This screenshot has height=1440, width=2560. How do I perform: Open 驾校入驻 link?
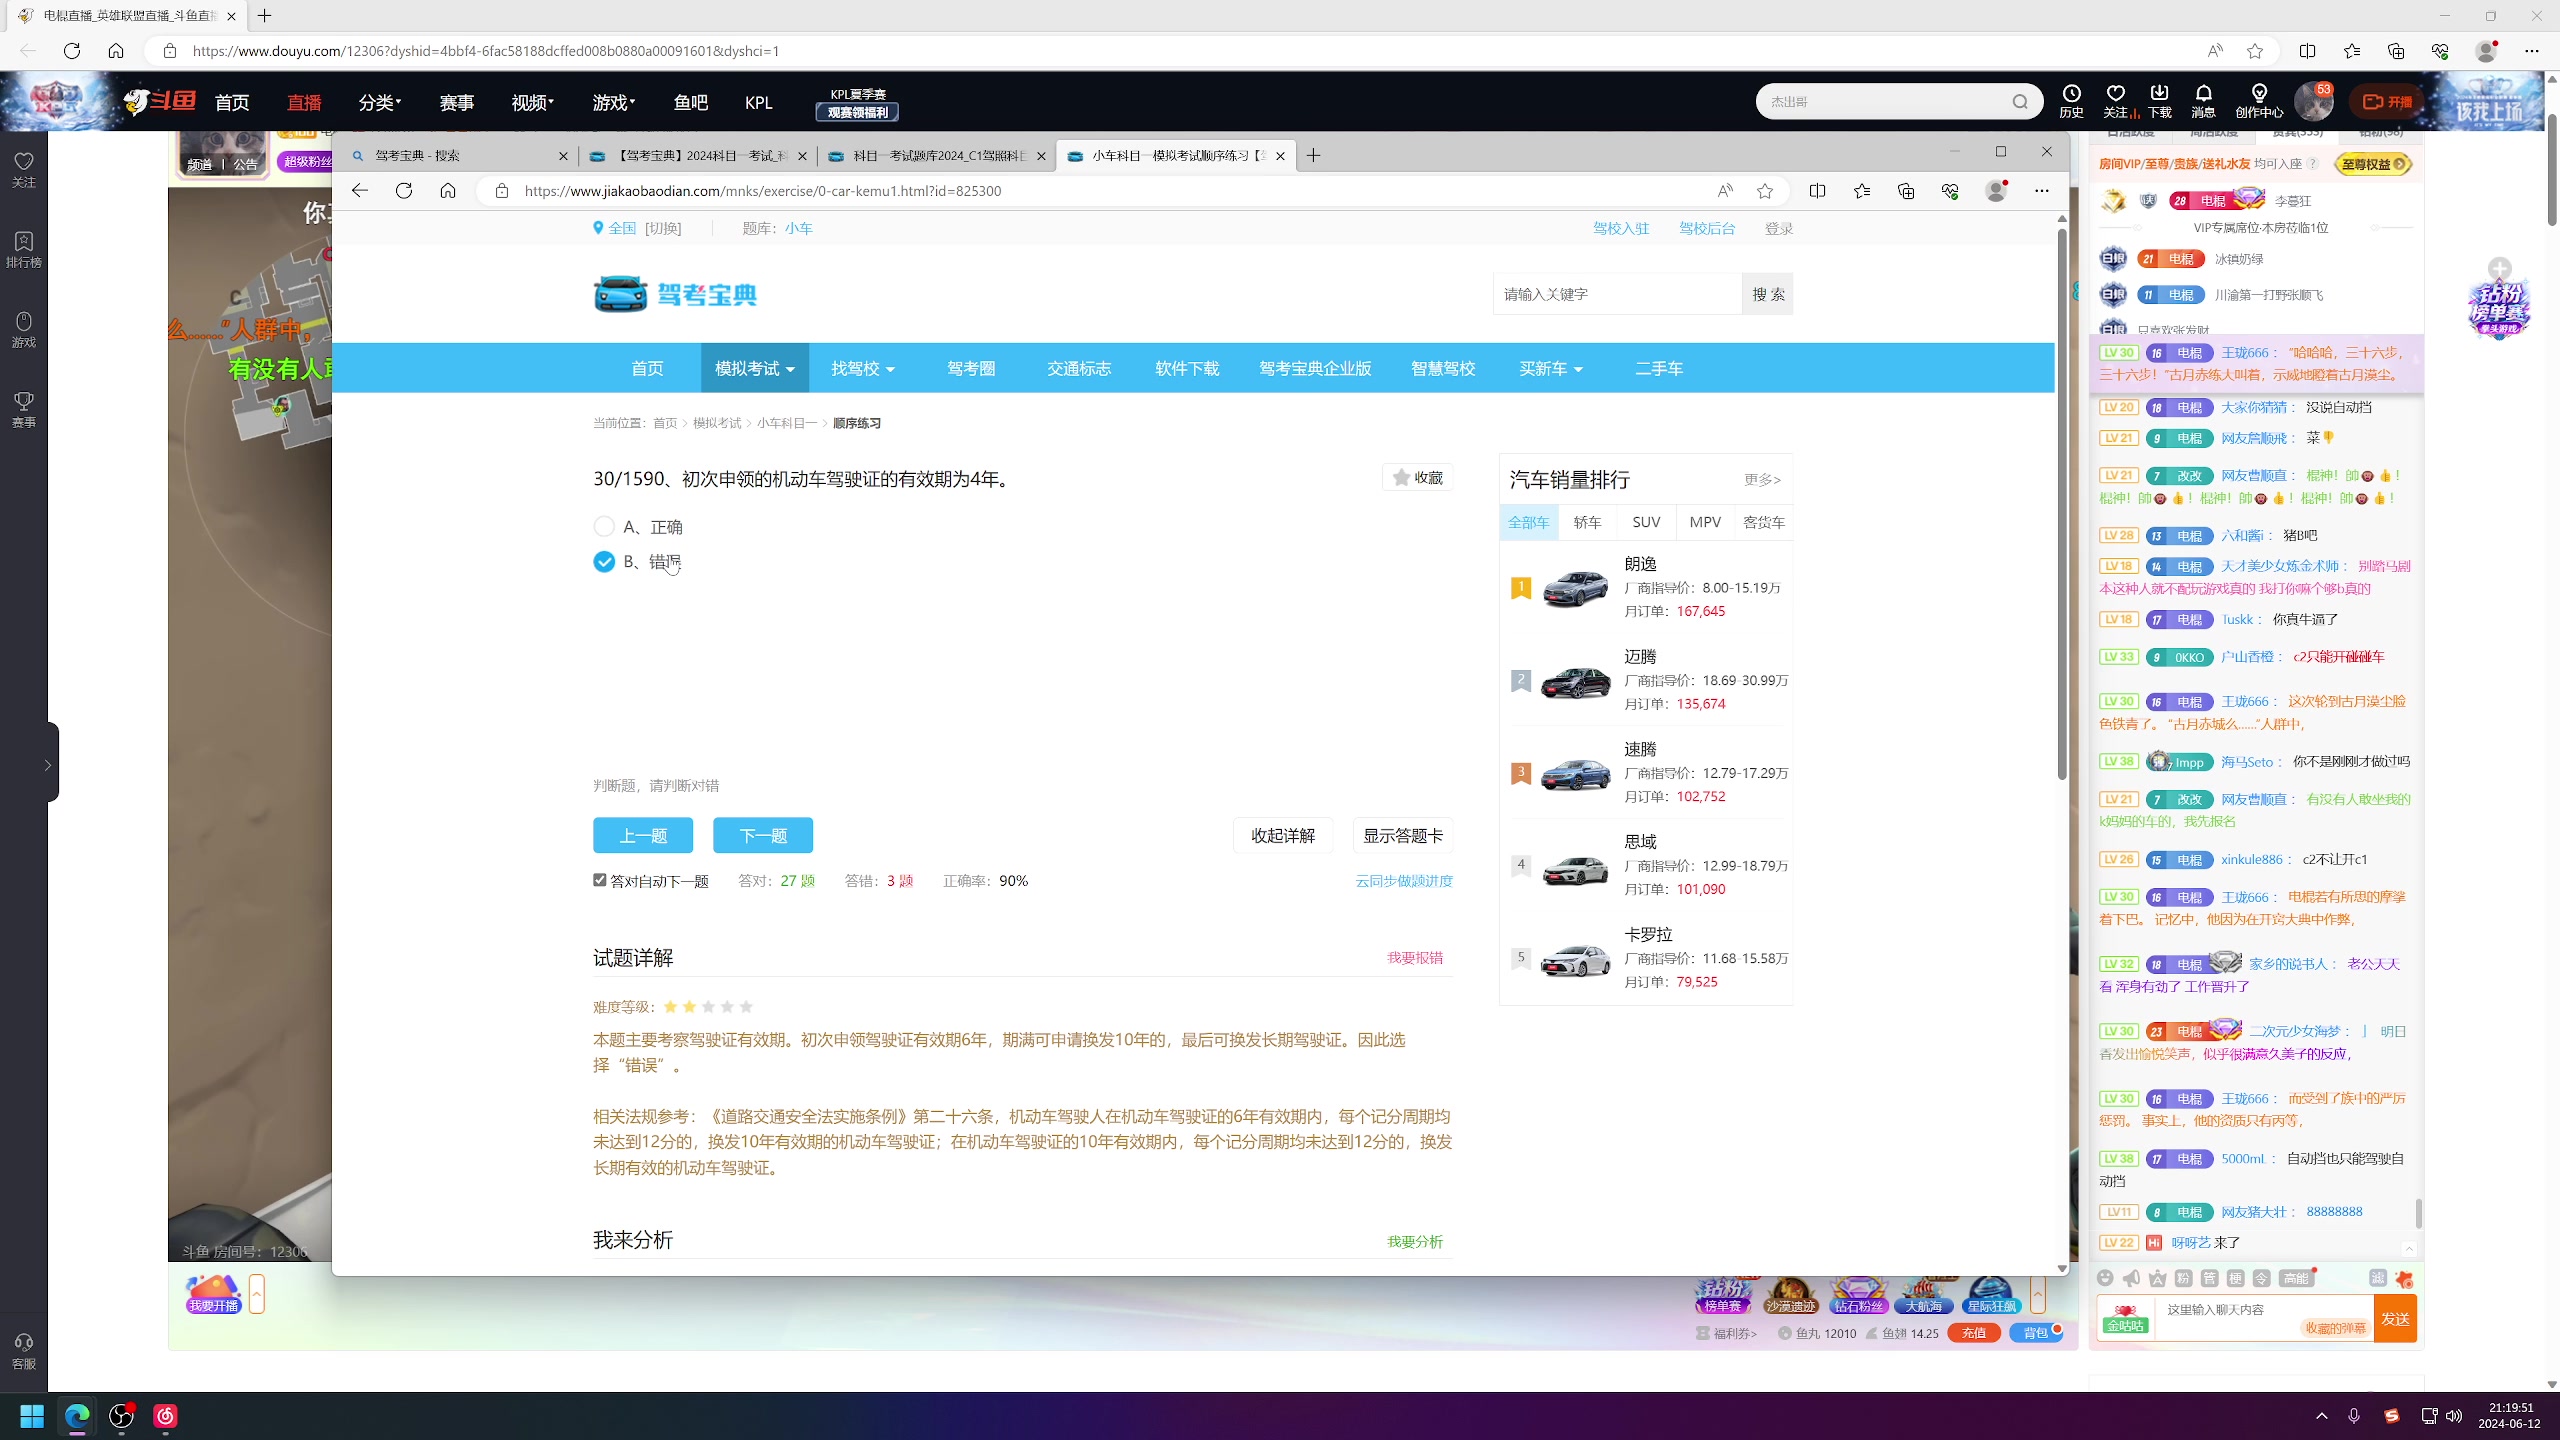(1621, 229)
